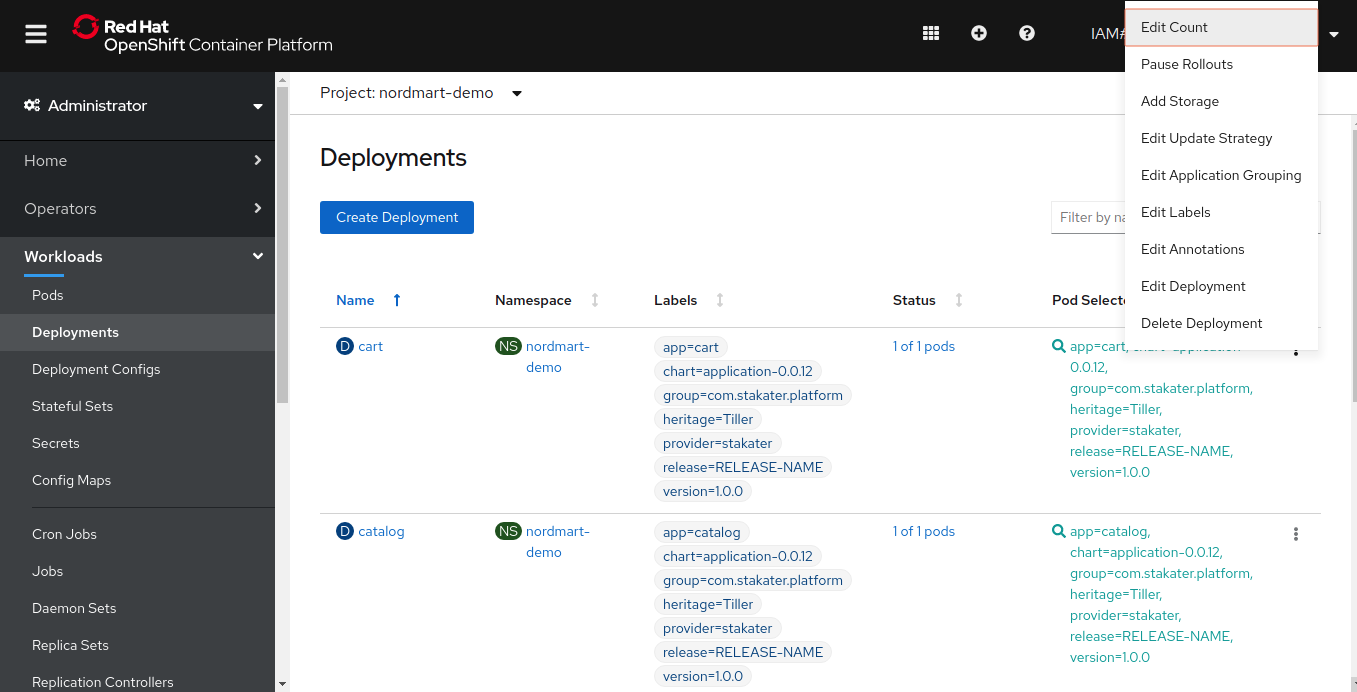Viewport: 1357px width, 692px height.
Task: Open Replica Sets in the sidebar
Action: coord(137,645)
